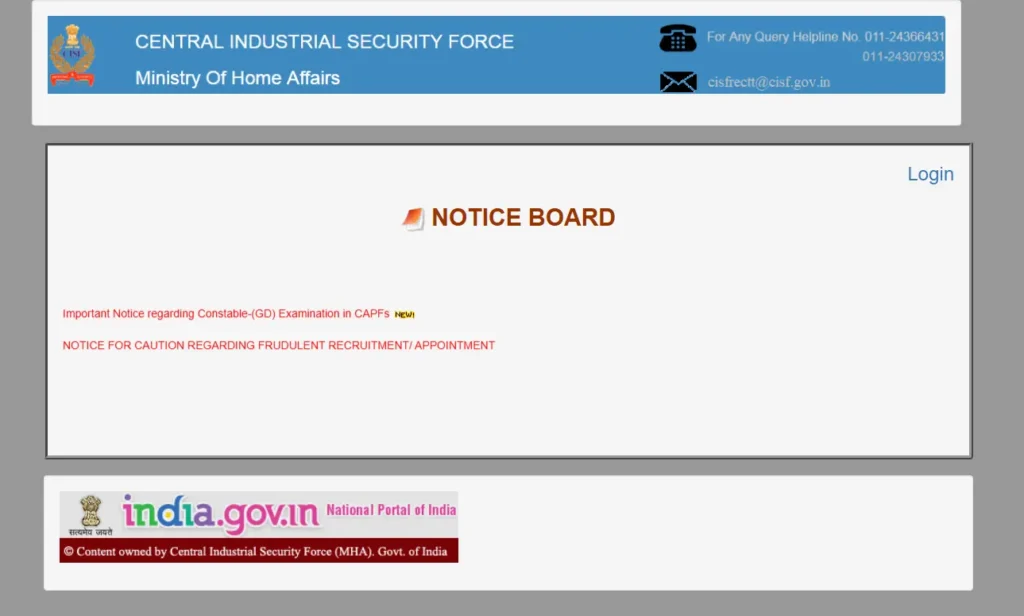The width and height of the screenshot is (1024, 616).
Task: Open the fraudulent recruitment caution notice
Action: pyautogui.click(x=278, y=346)
